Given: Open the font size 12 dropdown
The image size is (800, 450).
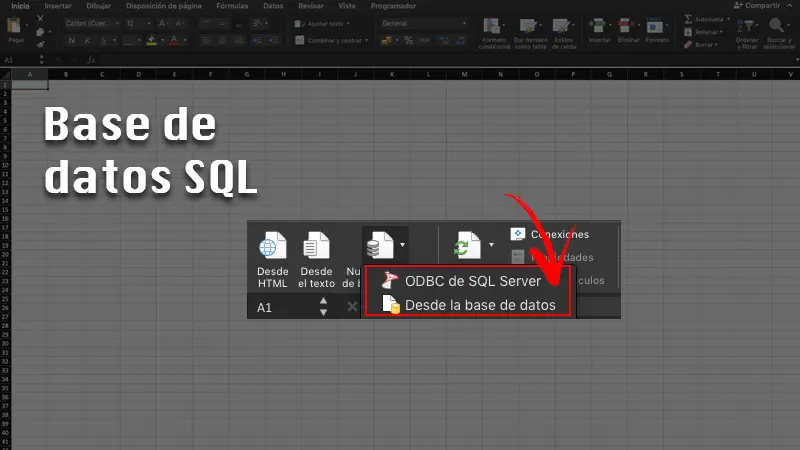Looking at the screenshot, I should [x=139, y=23].
